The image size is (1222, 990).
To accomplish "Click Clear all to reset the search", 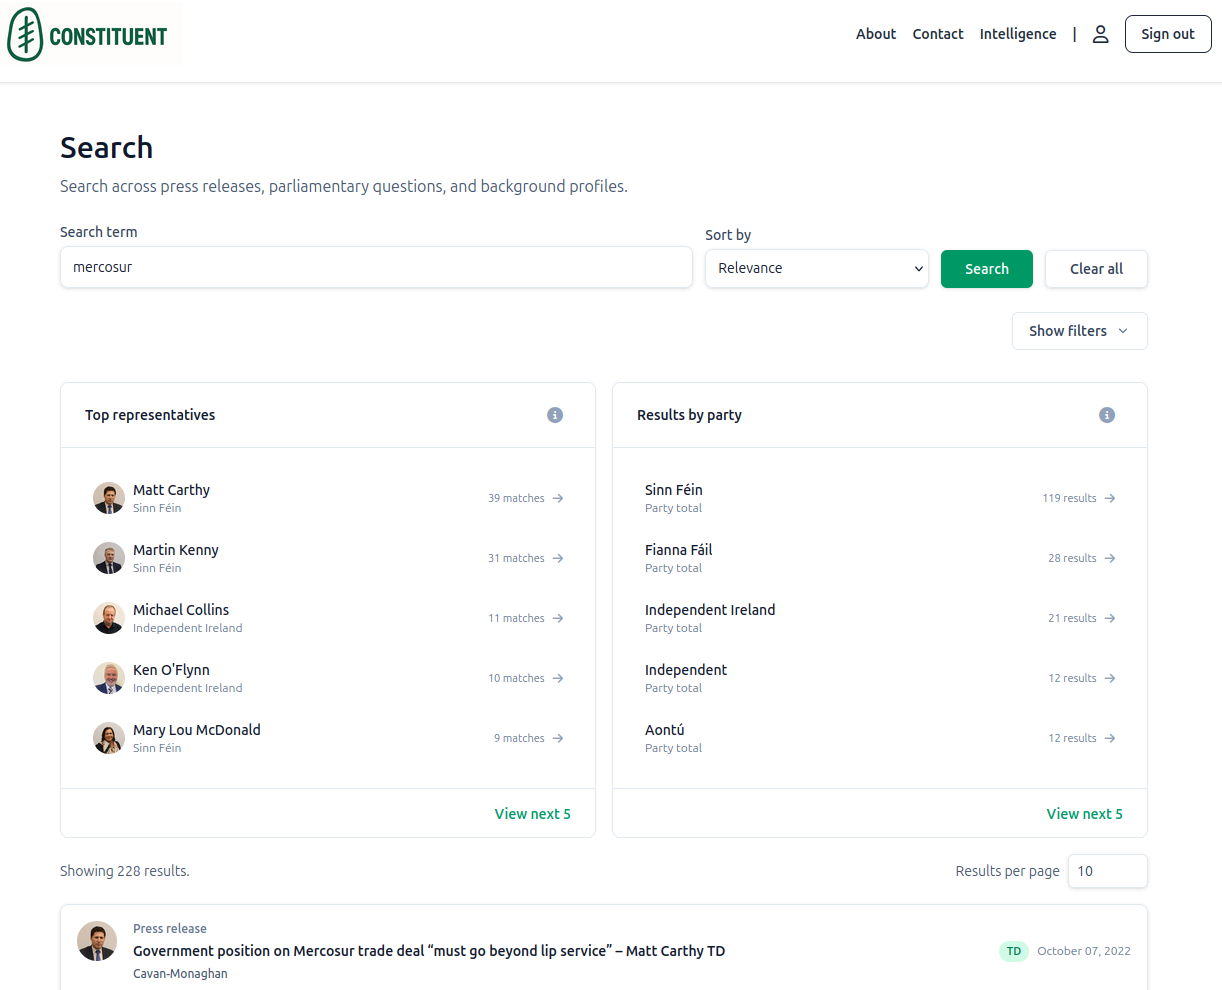I will click(x=1096, y=268).
